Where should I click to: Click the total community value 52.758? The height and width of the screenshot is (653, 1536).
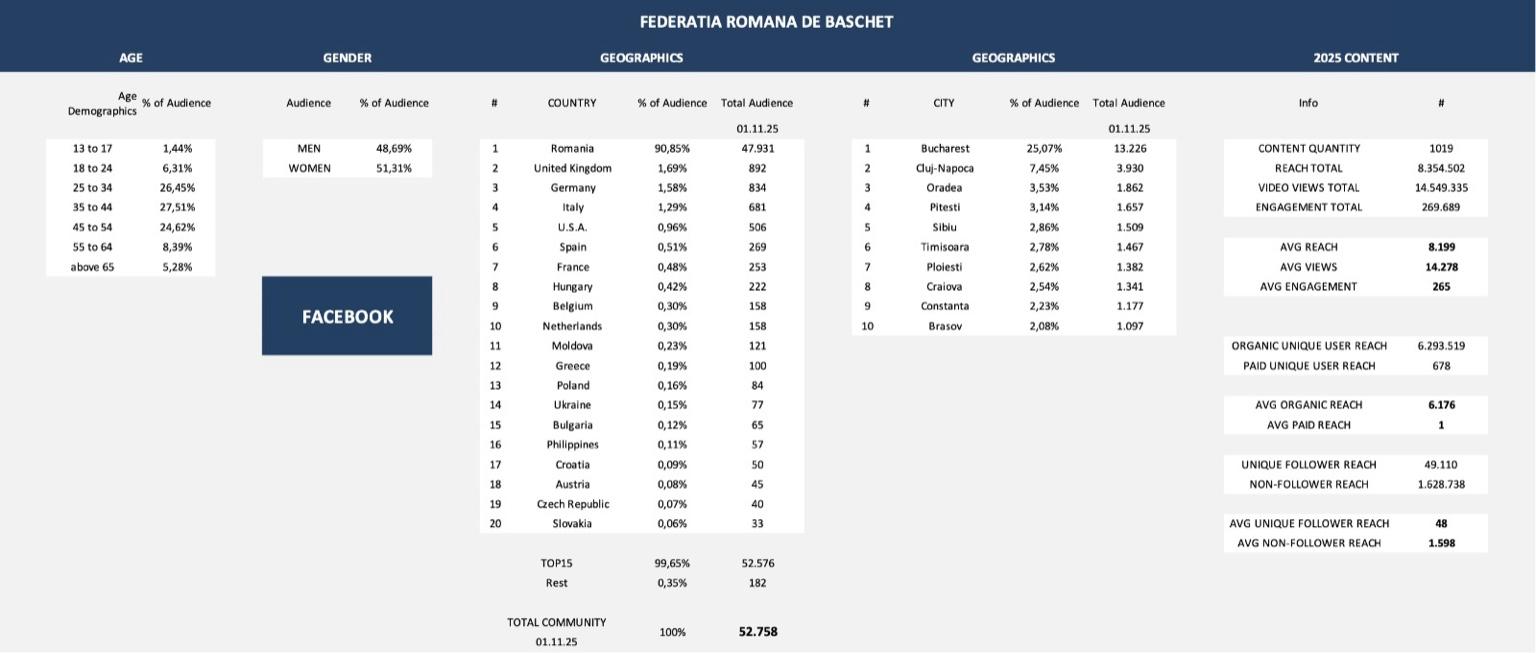tap(758, 631)
